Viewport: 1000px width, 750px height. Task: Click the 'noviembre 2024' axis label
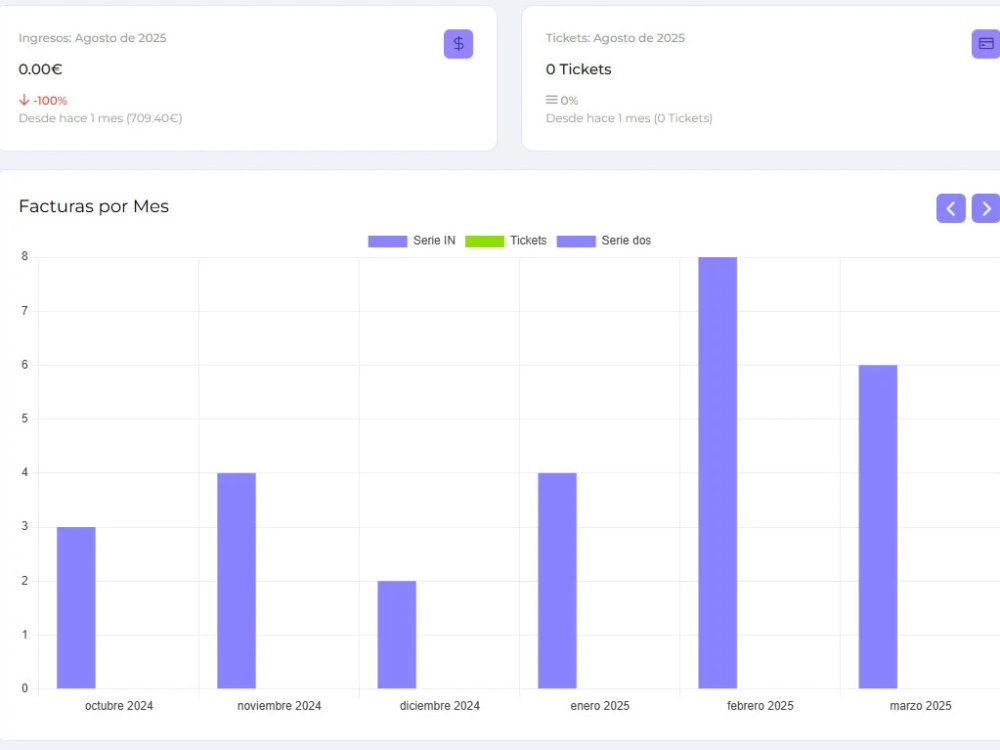(x=279, y=706)
